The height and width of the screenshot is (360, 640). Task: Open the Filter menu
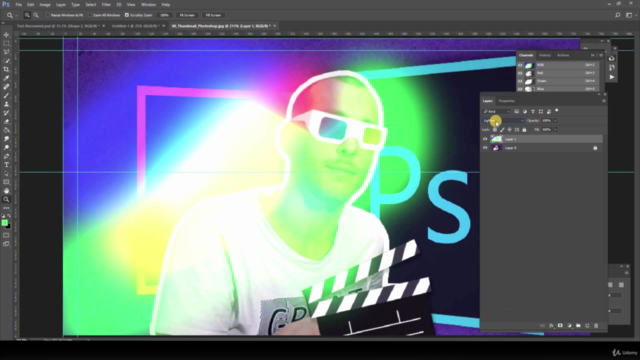106,4
